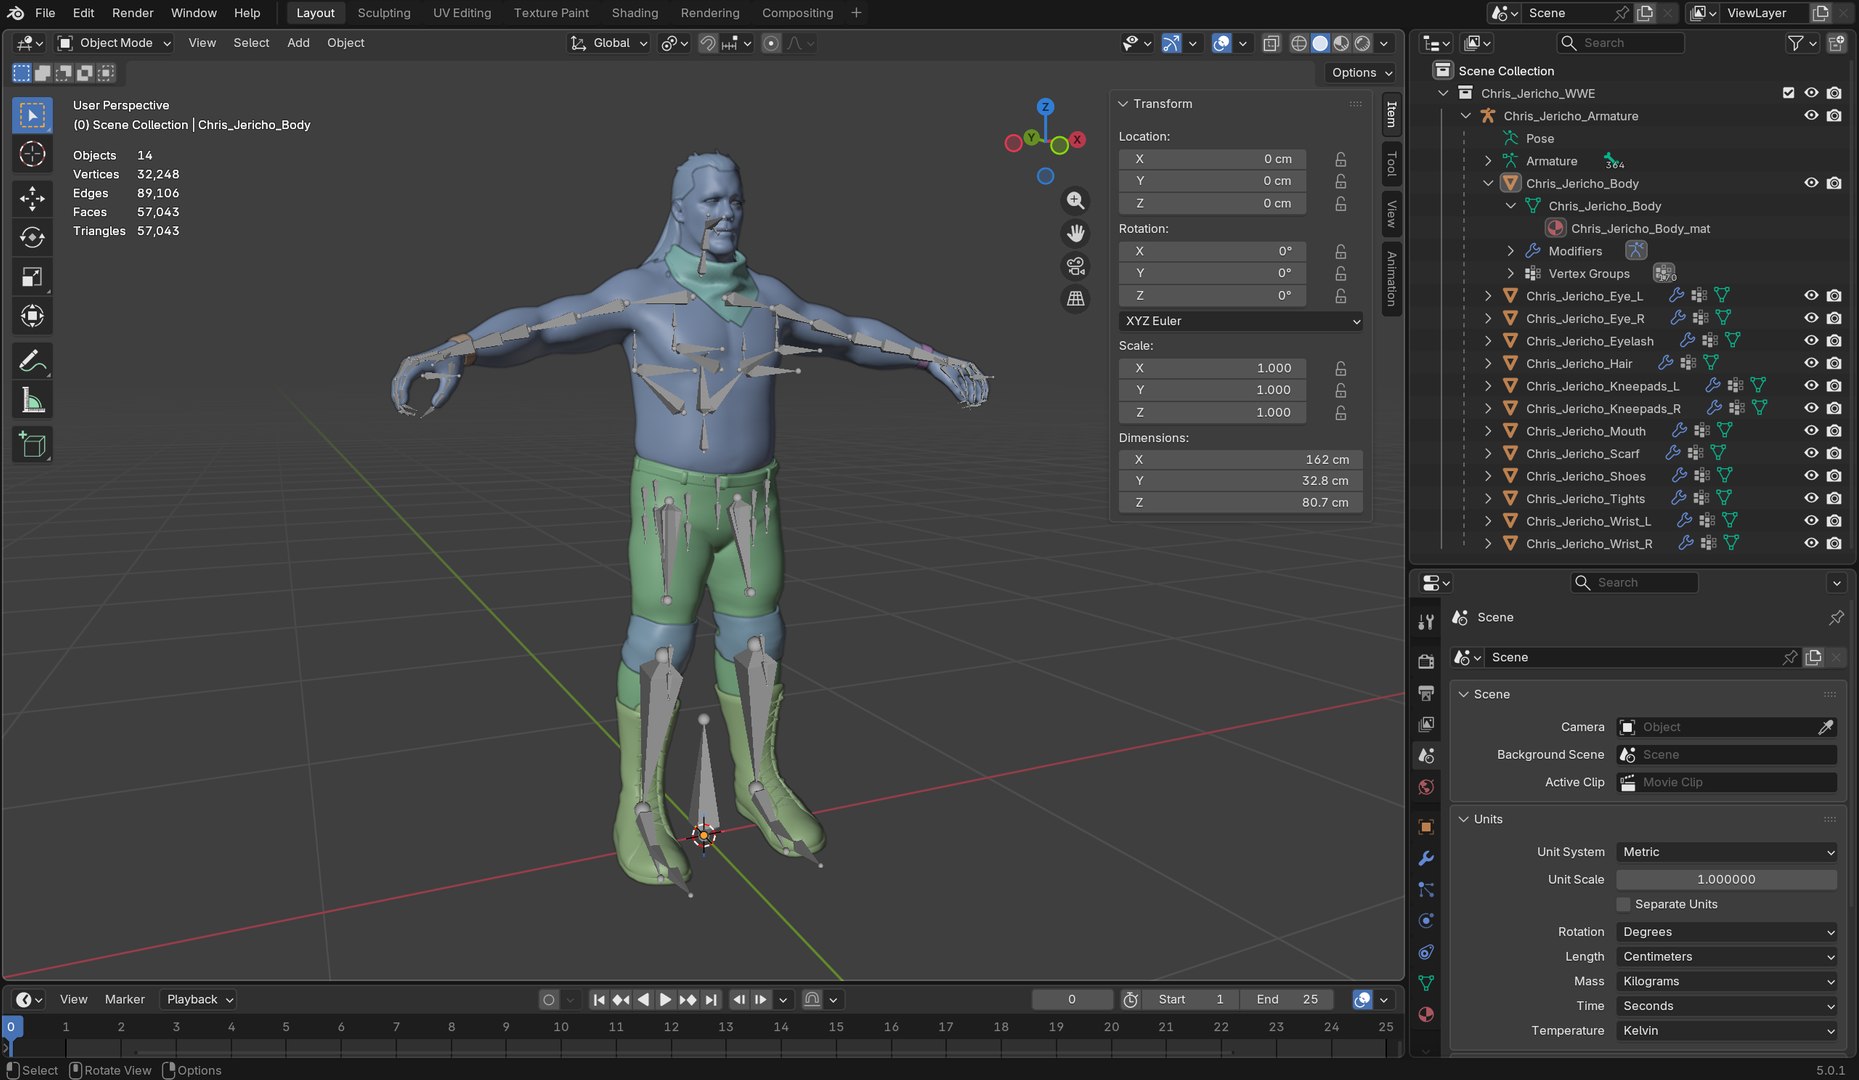Switch to the Sculpting workspace tab
This screenshot has width=1859, height=1080.
pyautogui.click(x=384, y=13)
